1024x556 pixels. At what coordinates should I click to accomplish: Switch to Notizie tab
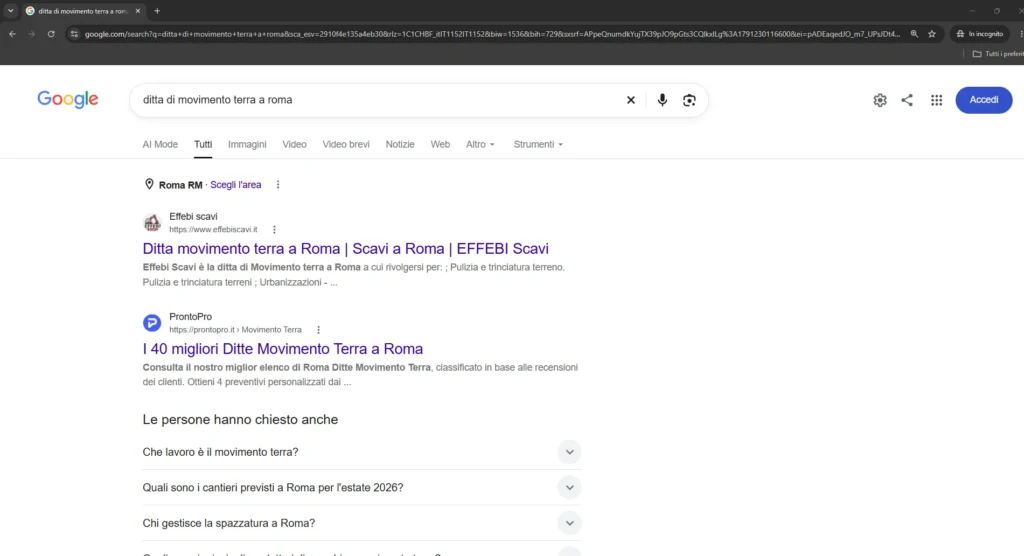pos(400,144)
